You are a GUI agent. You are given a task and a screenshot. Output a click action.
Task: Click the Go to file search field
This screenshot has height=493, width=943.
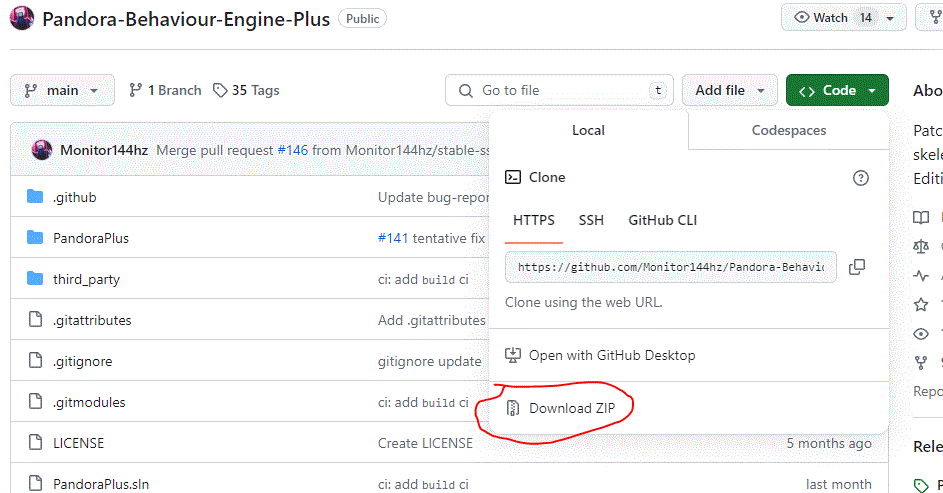tap(558, 90)
